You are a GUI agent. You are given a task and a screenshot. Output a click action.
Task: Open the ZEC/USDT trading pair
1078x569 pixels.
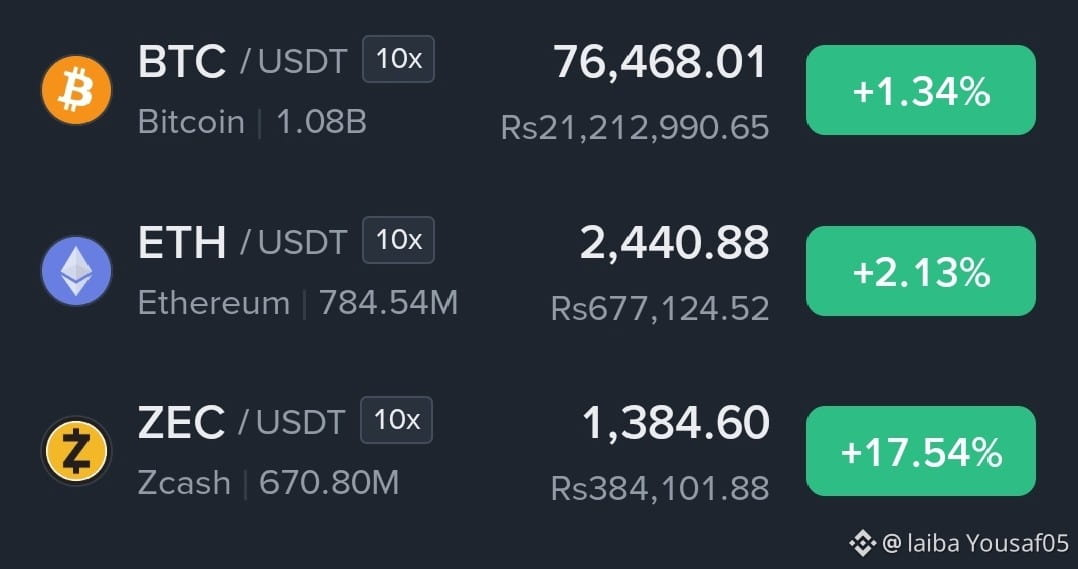pos(241,422)
